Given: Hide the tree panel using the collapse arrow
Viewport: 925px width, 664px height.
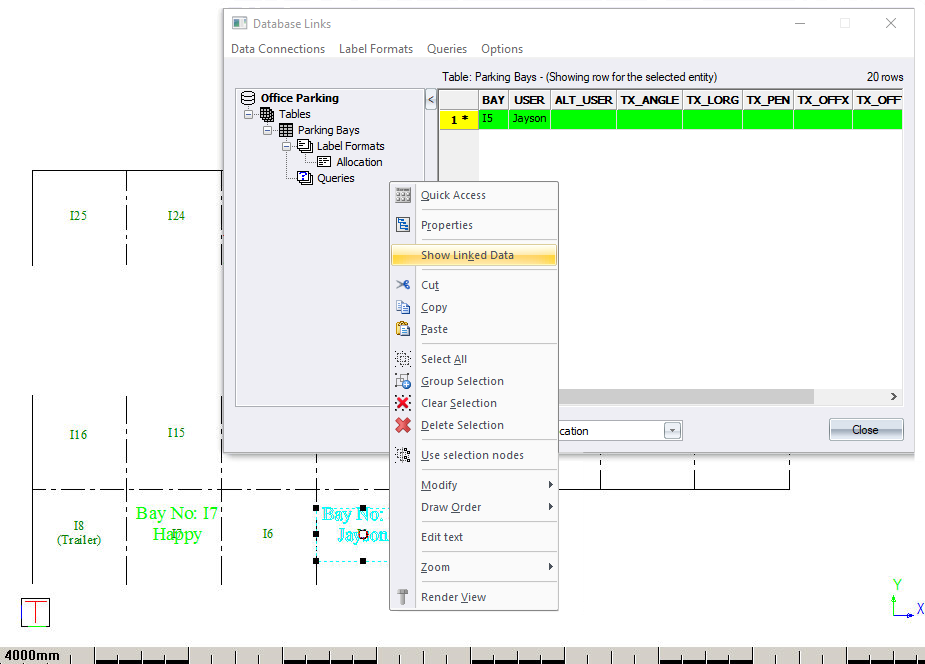Looking at the screenshot, I should pyautogui.click(x=431, y=99).
